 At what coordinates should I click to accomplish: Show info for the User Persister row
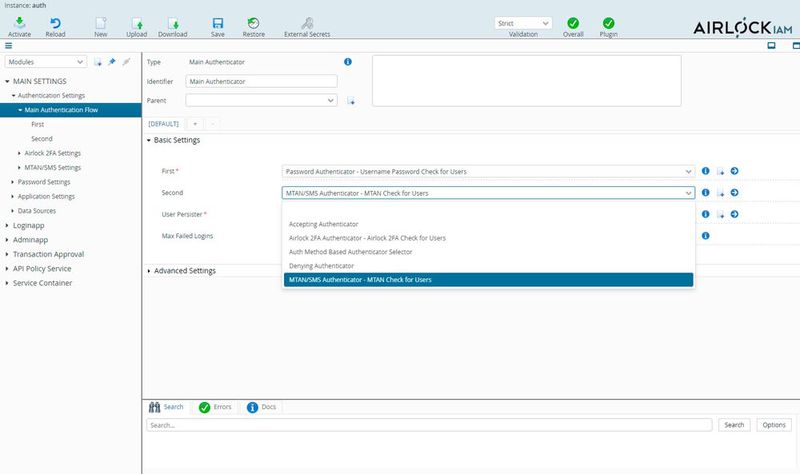tap(706, 214)
